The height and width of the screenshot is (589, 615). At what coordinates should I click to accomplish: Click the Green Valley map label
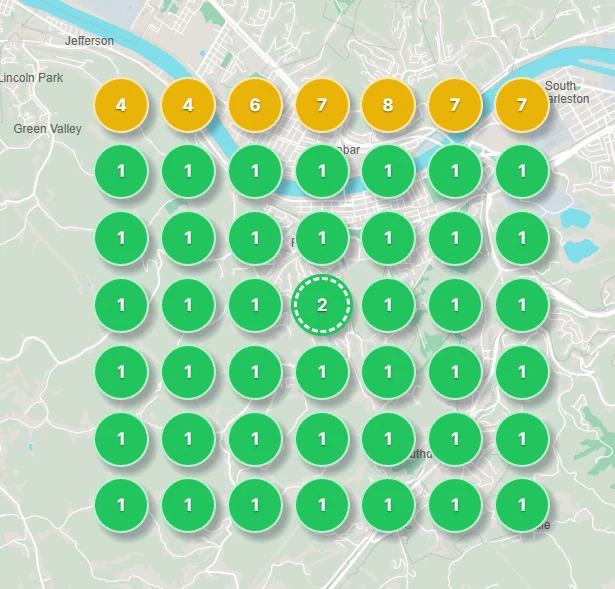[x=47, y=129]
